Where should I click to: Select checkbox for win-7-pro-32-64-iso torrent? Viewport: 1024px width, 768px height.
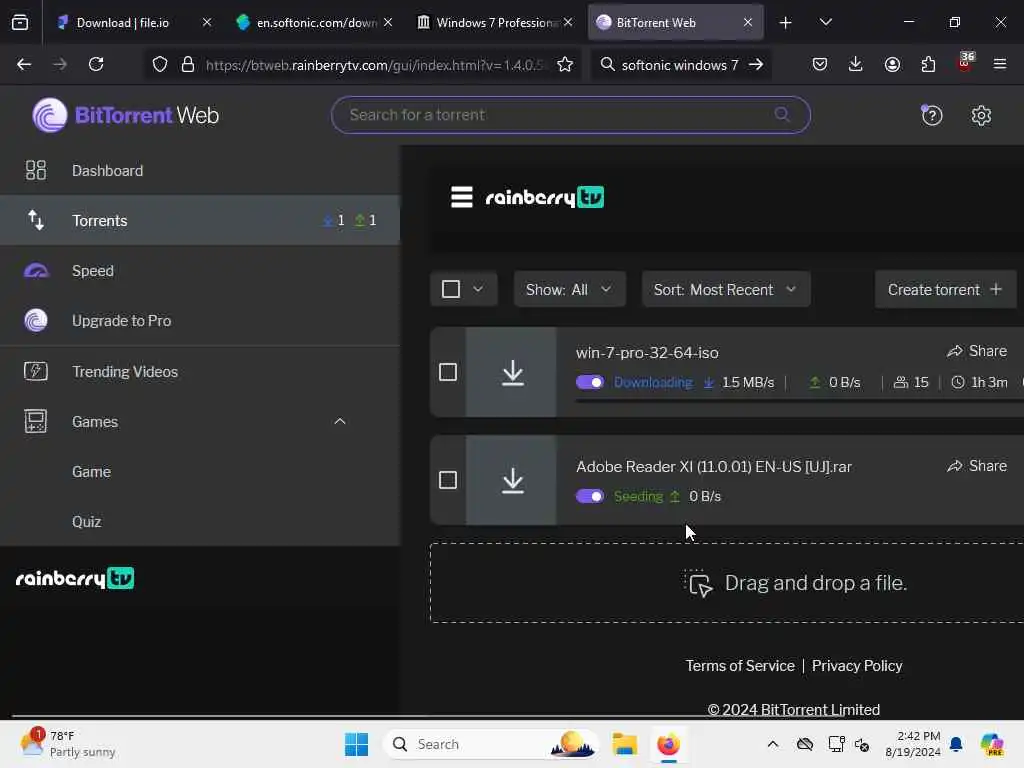point(448,372)
